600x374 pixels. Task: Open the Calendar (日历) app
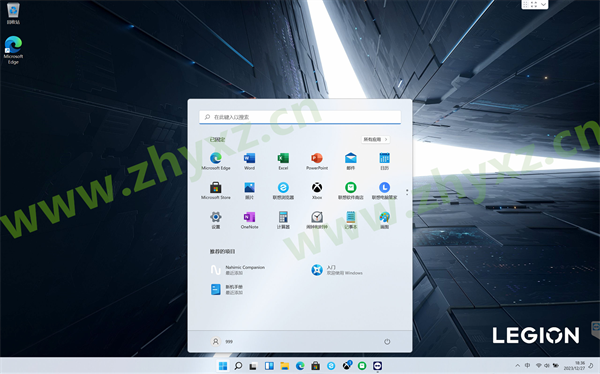point(384,161)
